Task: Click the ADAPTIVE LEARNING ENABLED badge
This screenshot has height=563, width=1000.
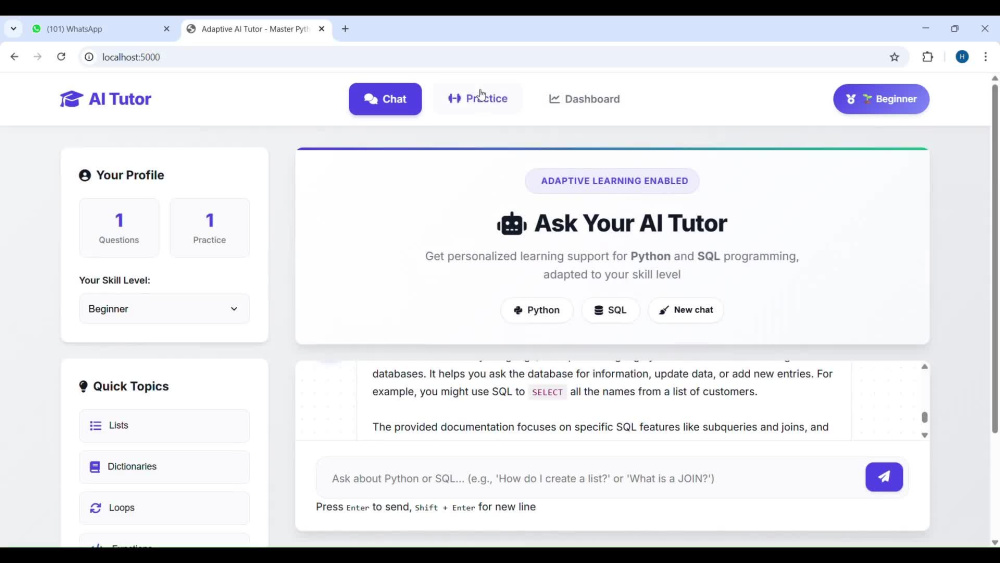Action: point(612,181)
